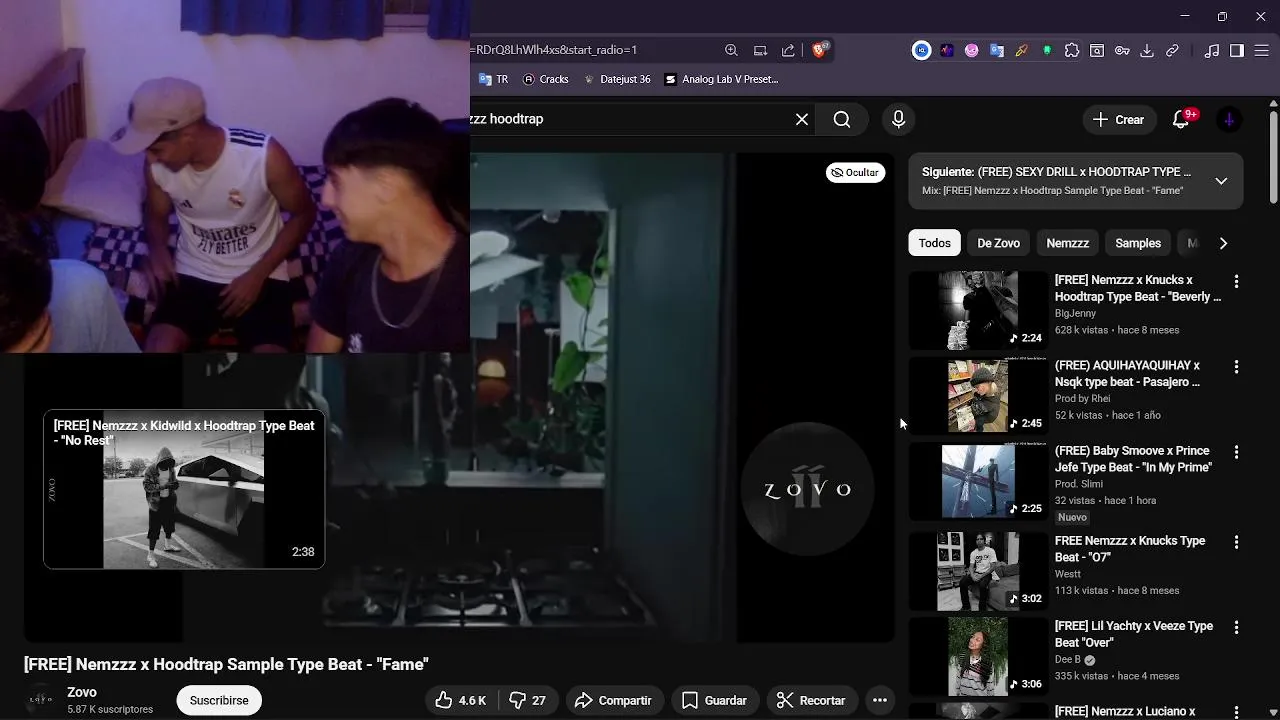The width and height of the screenshot is (1280, 720).
Task: Click the Suscribirse button
Action: [x=219, y=700]
